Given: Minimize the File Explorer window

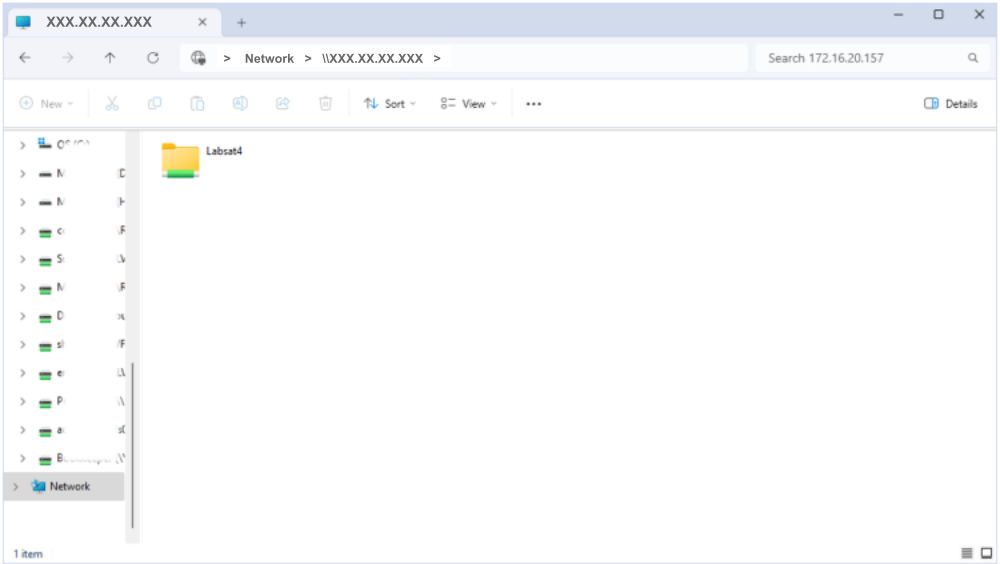Looking at the screenshot, I should click(898, 14).
